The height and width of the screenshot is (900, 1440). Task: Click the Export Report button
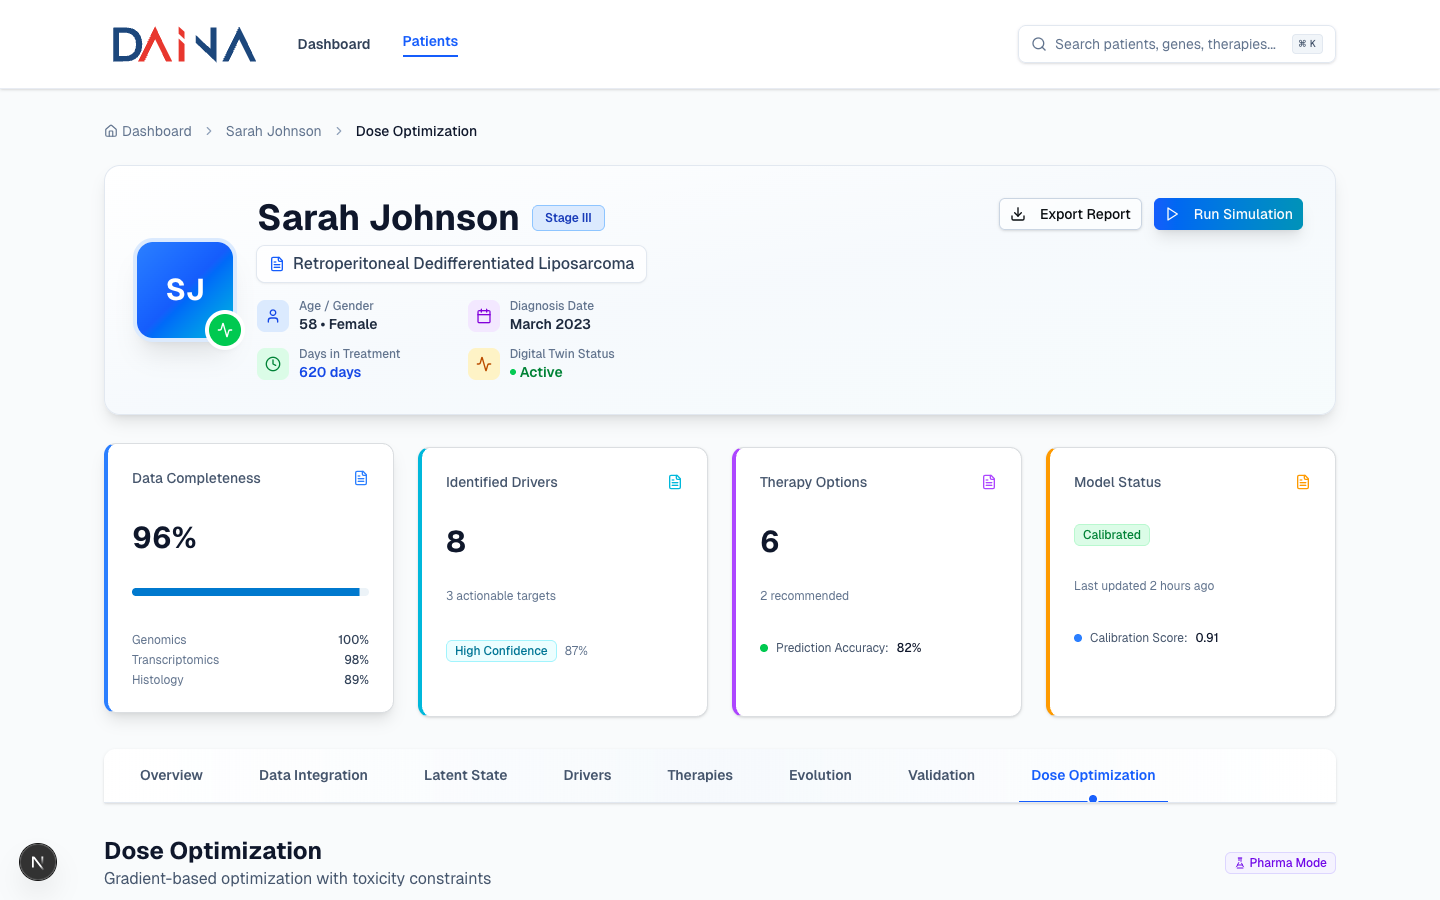point(1070,214)
